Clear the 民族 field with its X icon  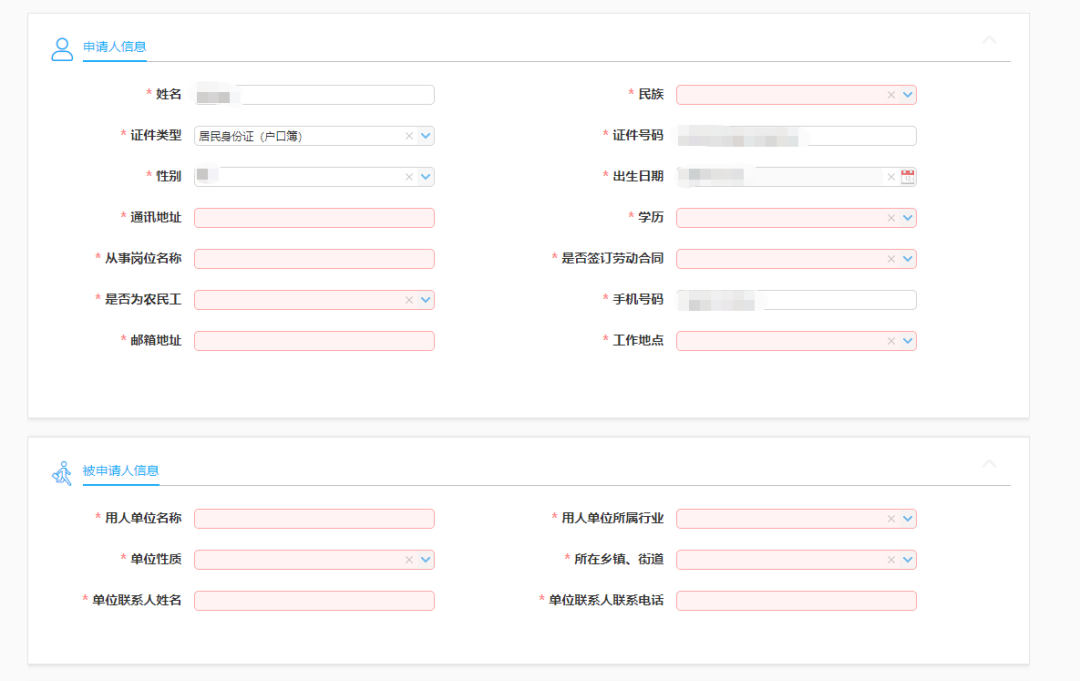pos(891,95)
